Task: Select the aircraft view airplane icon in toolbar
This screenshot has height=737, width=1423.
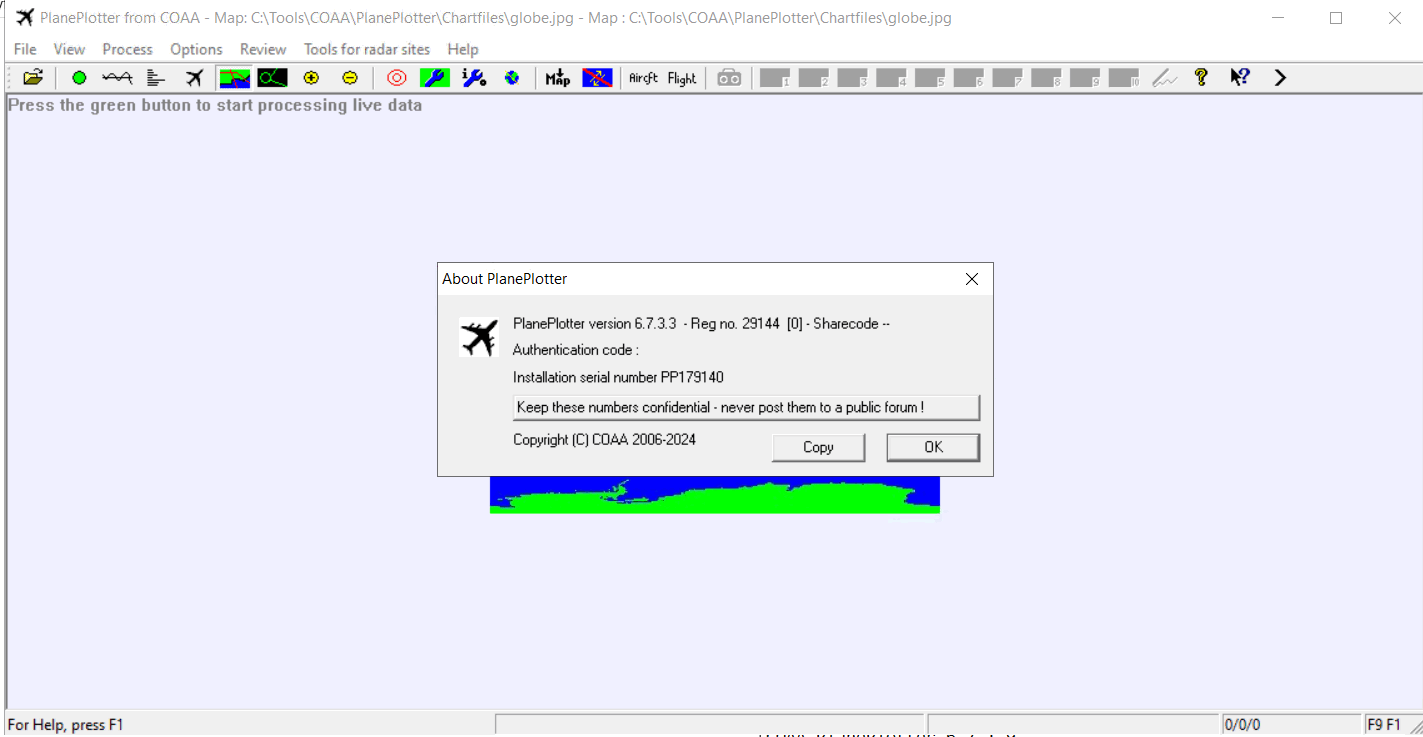Action: tap(194, 78)
